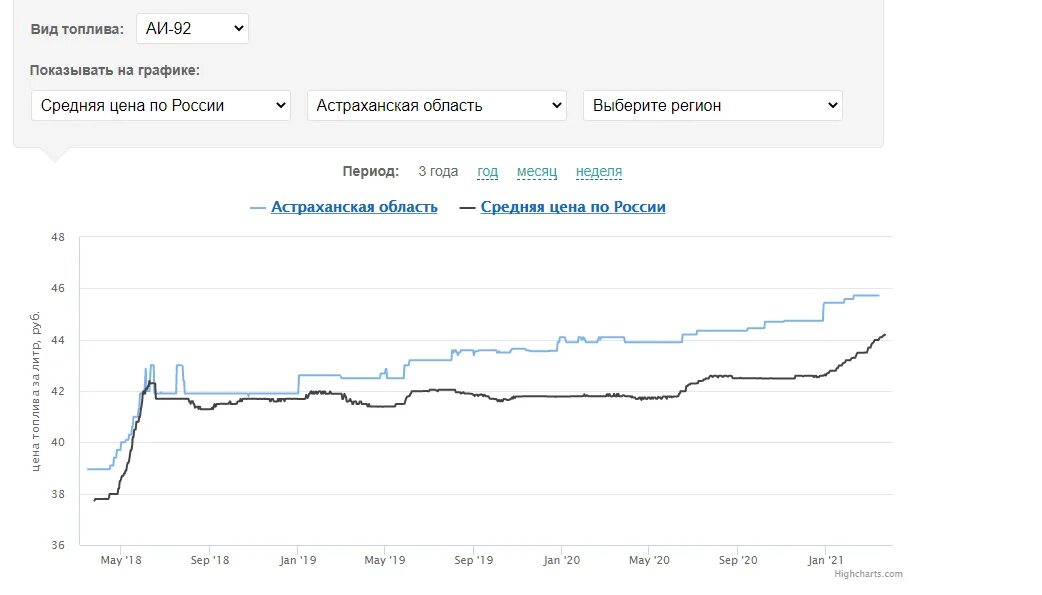Click the "Jan '21" x-axis label
The height and width of the screenshot is (595, 1042).
[x=824, y=560]
